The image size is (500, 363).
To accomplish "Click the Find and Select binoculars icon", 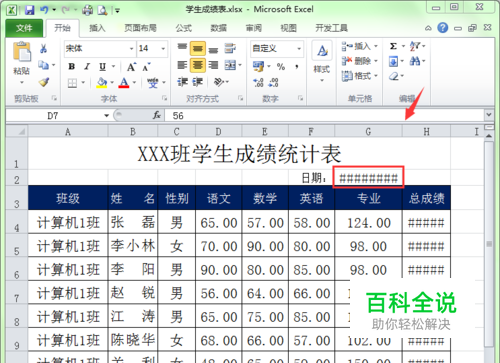I will tap(415, 61).
